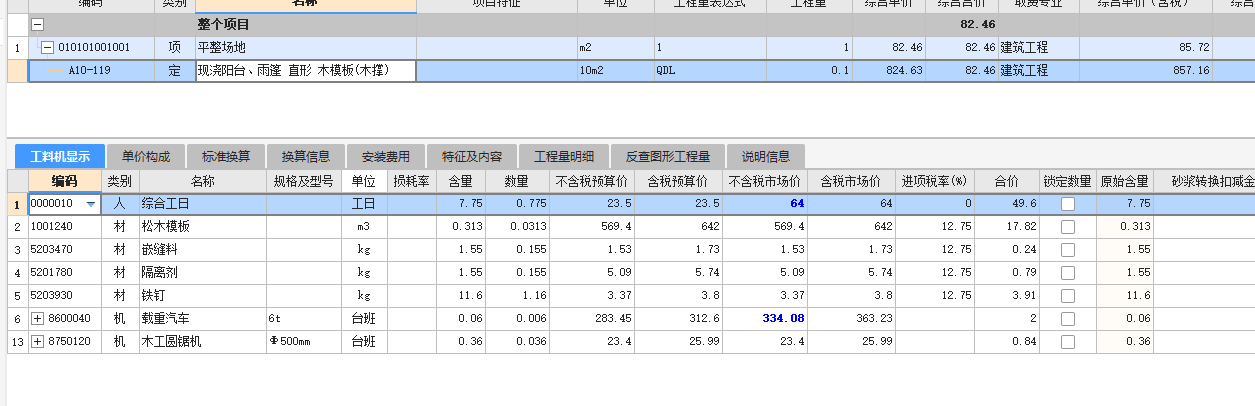Select the 综合工日 name cell
This screenshot has width=1255, height=406.
click(x=203, y=203)
